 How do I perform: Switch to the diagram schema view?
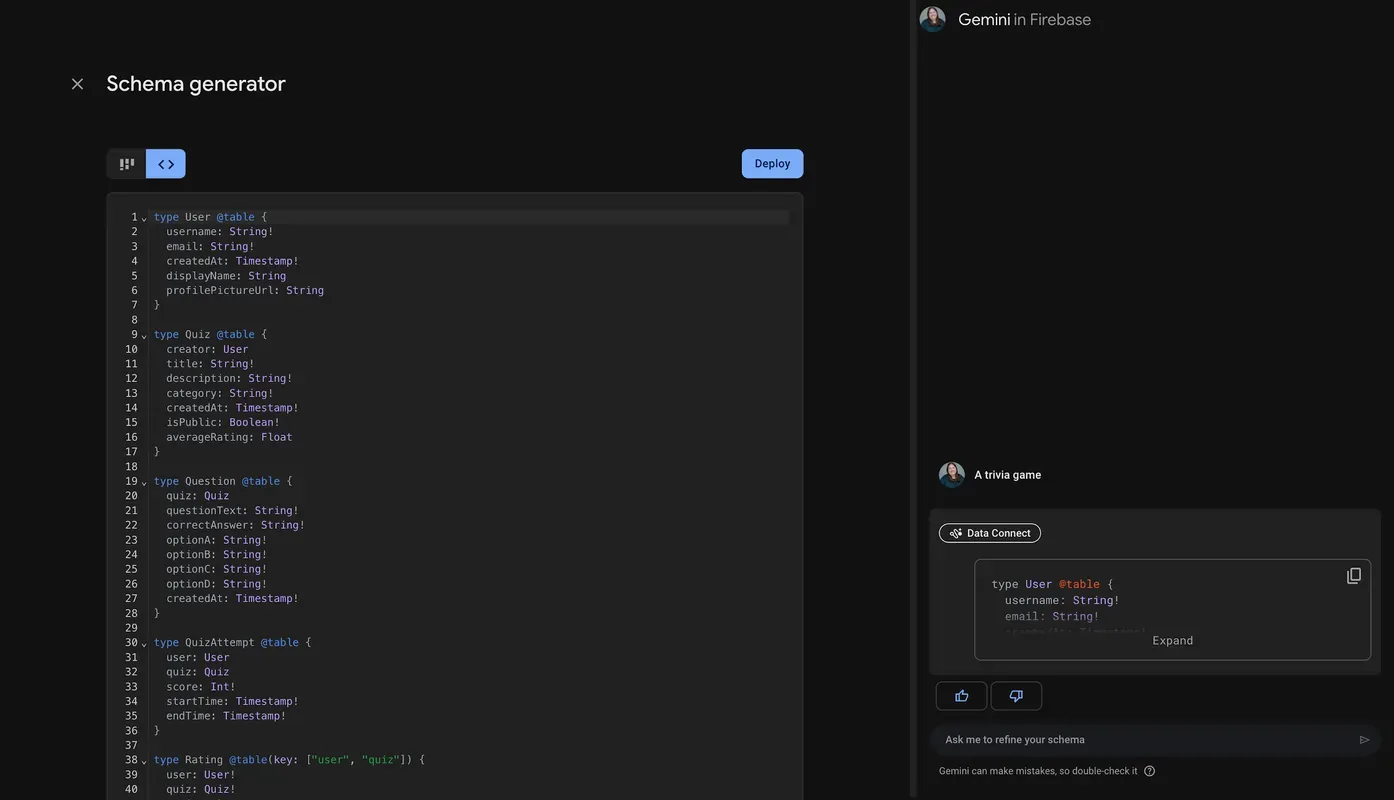coord(127,164)
